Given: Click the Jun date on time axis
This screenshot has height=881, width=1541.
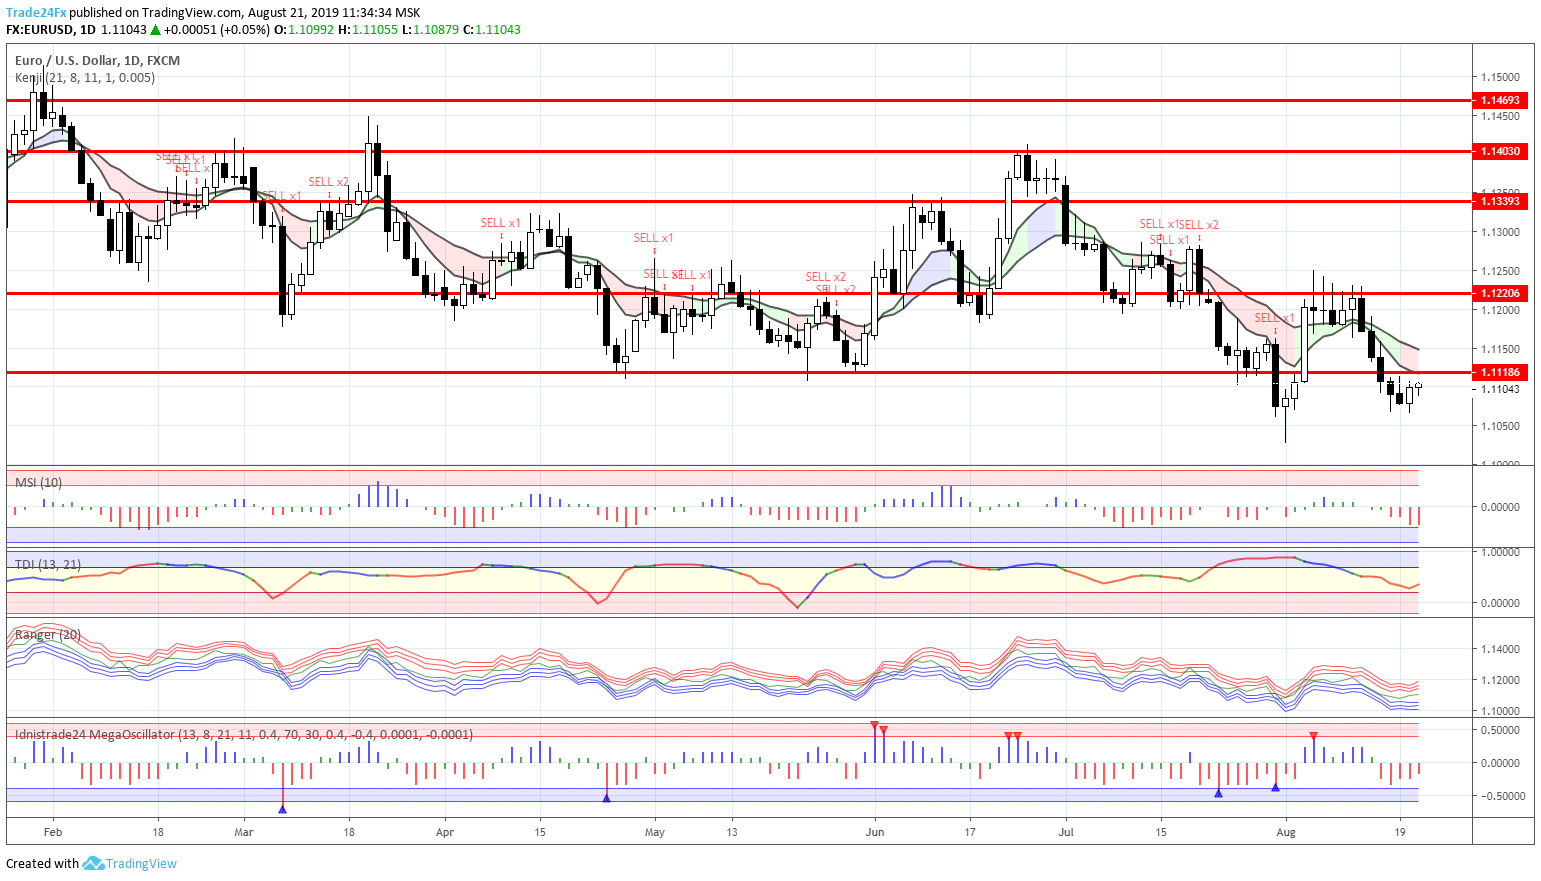Looking at the screenshot, I should point(875,831).
